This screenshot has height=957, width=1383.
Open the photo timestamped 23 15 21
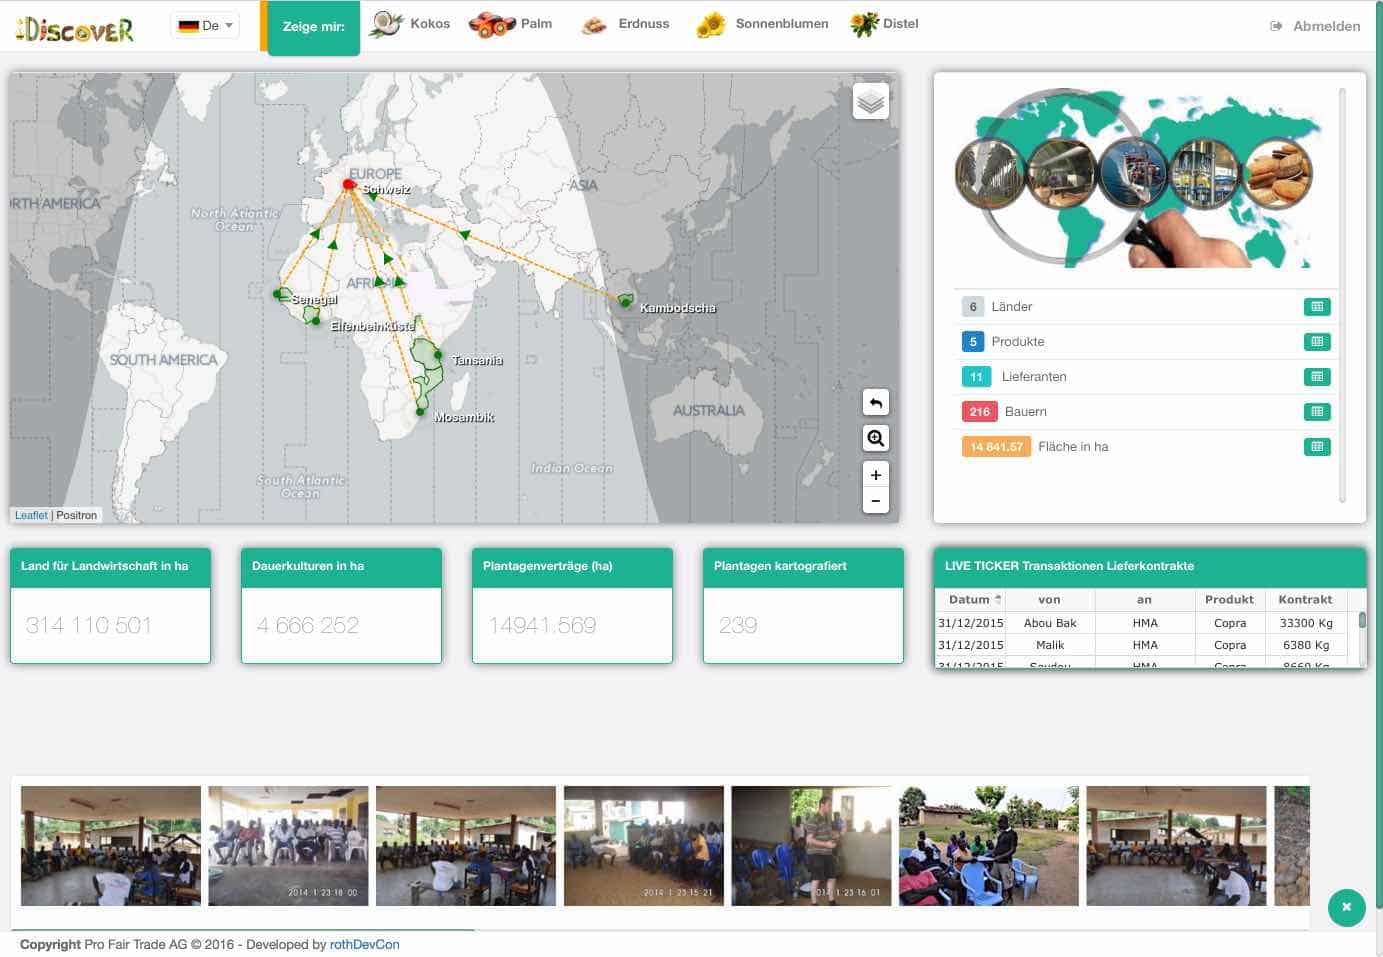coord(644,846)
